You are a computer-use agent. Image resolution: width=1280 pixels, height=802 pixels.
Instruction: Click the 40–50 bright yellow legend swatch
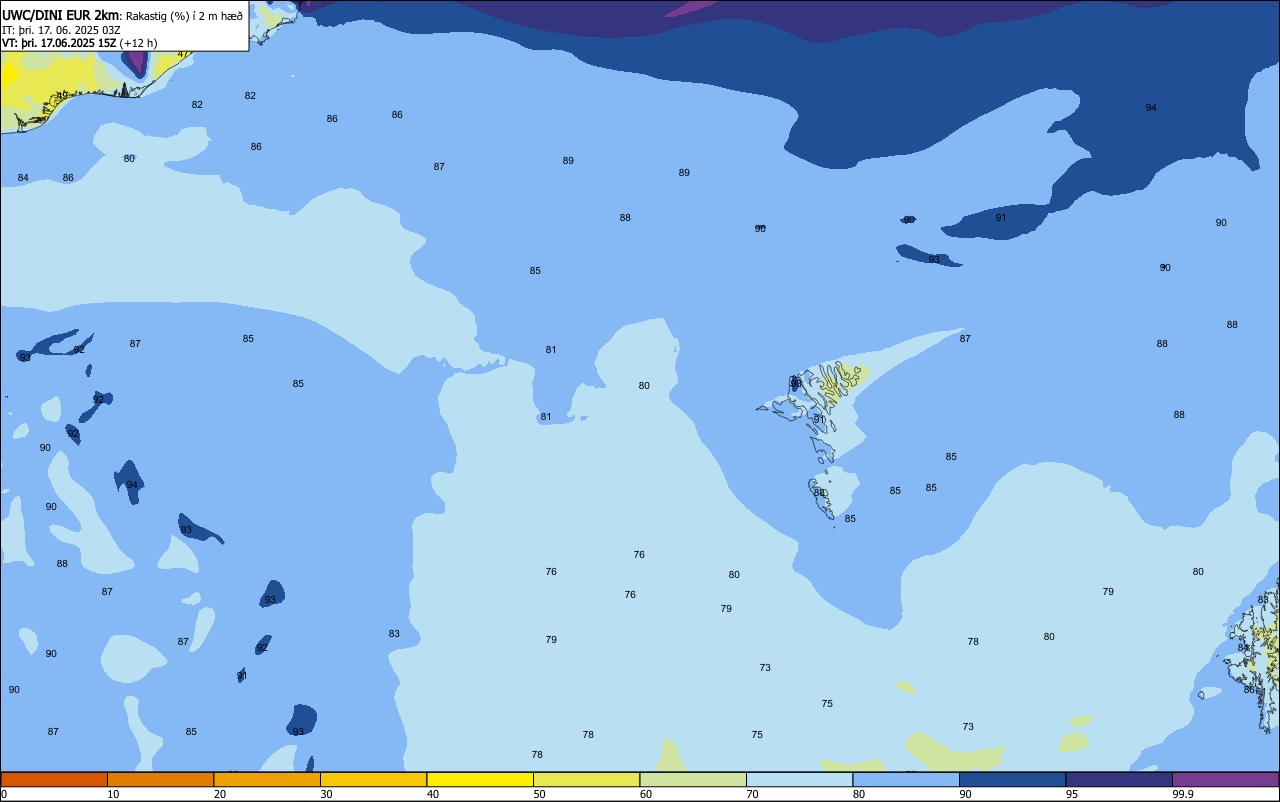pyautogui.click(x=480, y=779)
